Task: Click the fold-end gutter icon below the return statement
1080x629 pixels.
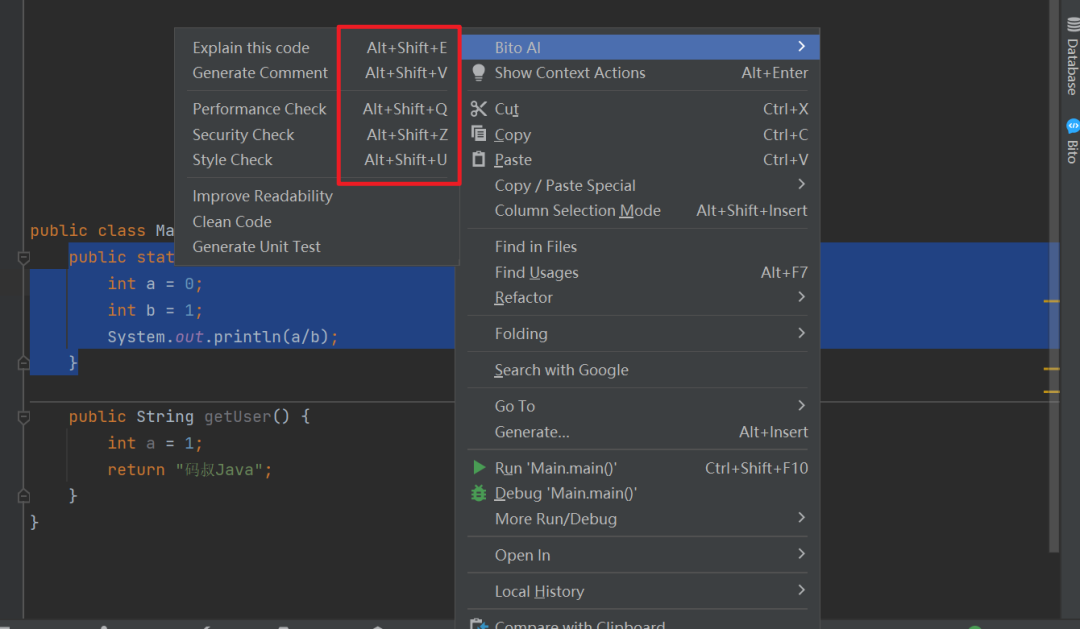Action: pos(23,496)
